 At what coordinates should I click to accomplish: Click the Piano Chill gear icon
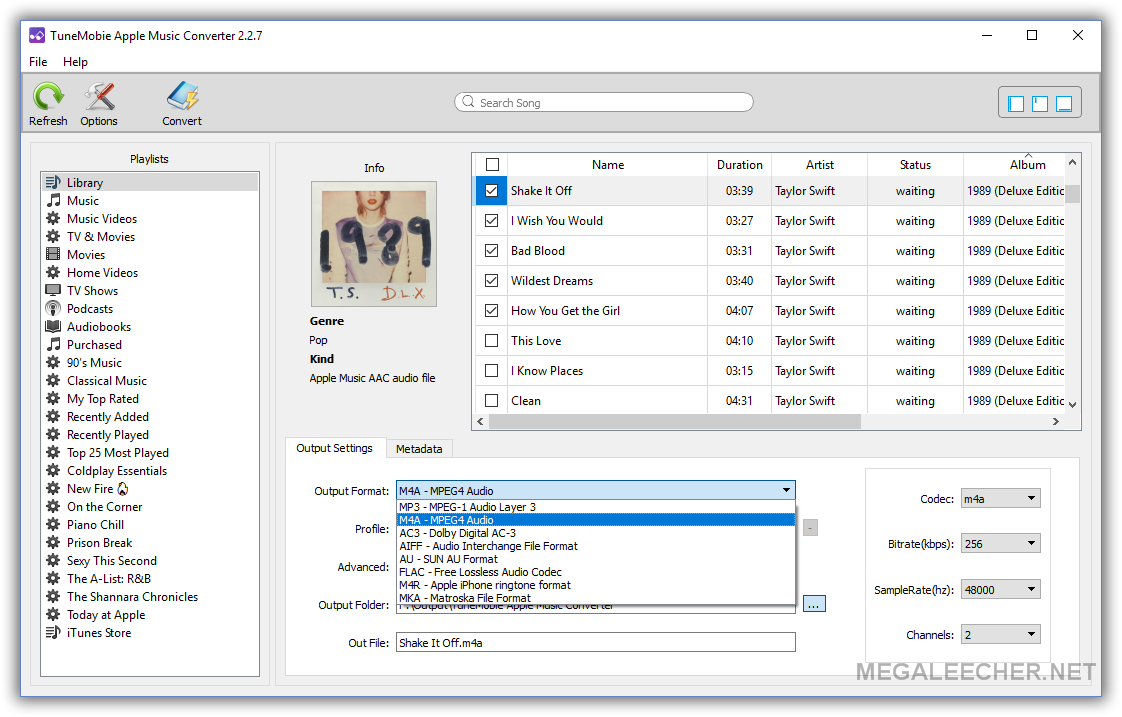coord(53,525)
